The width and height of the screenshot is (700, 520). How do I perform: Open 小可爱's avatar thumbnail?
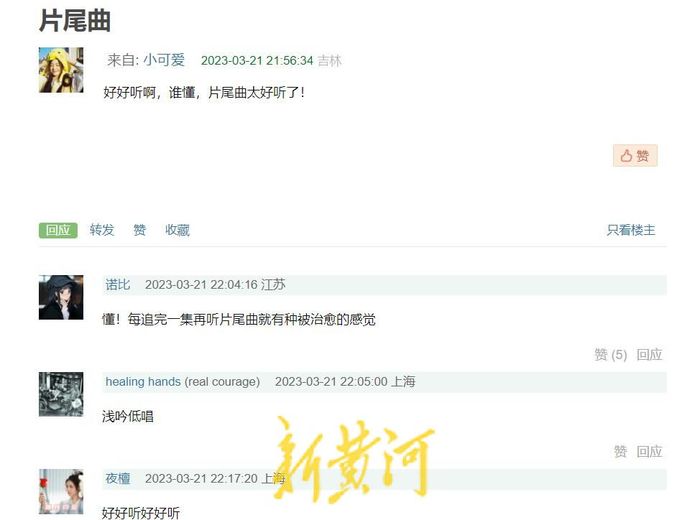[x=61, y=70]
